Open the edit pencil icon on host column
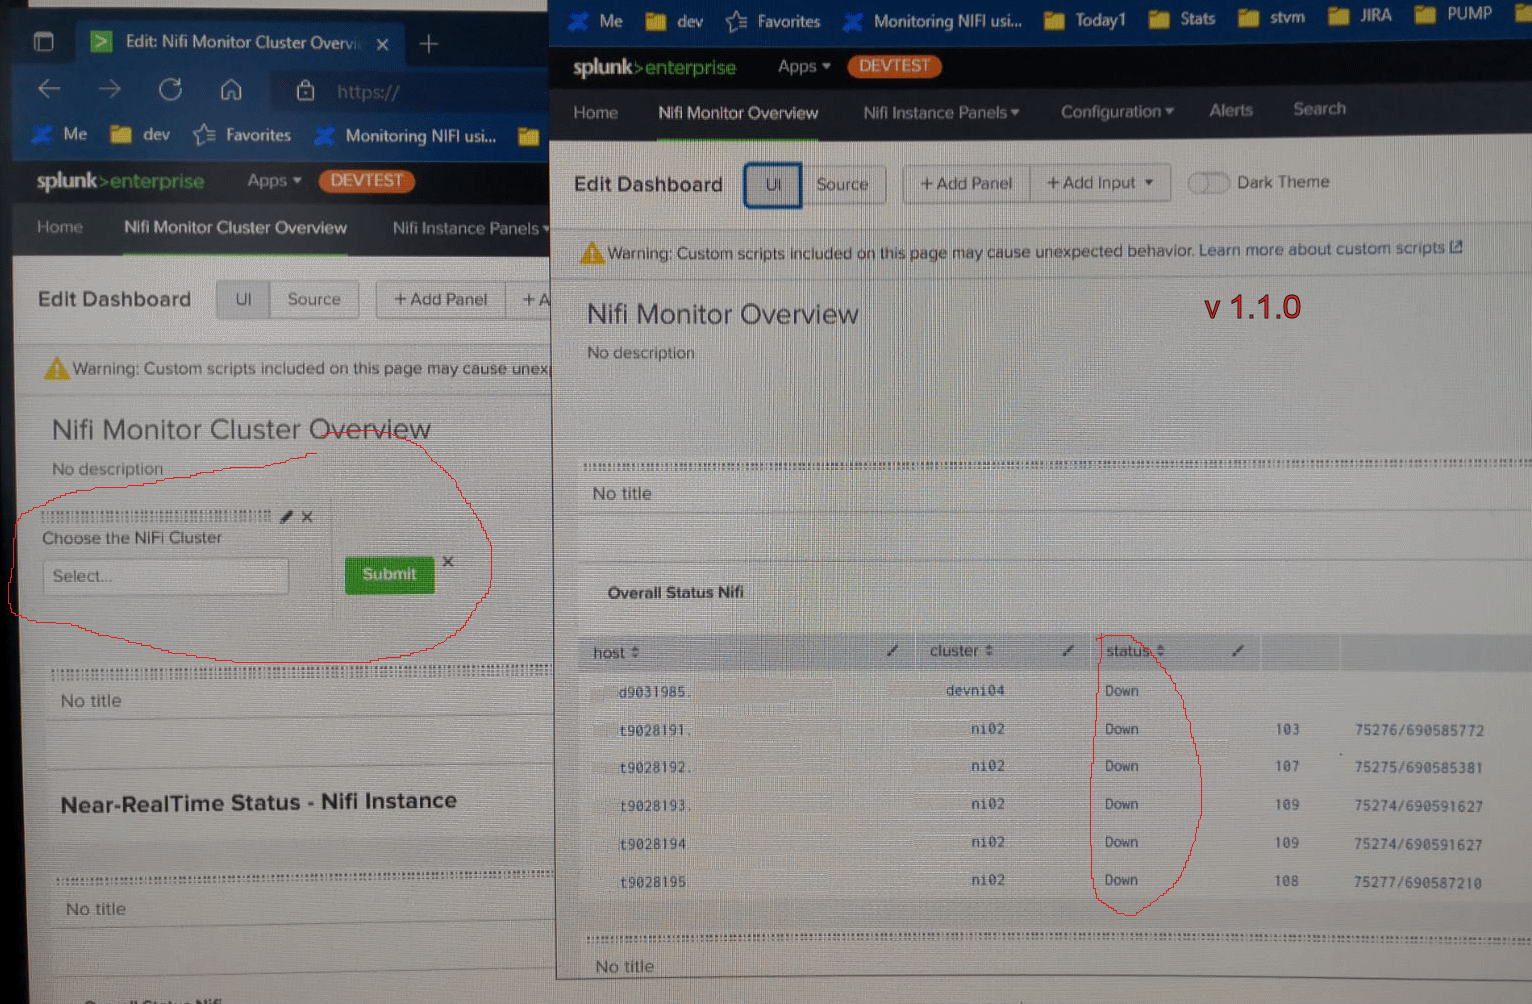 tap(893, 651)
